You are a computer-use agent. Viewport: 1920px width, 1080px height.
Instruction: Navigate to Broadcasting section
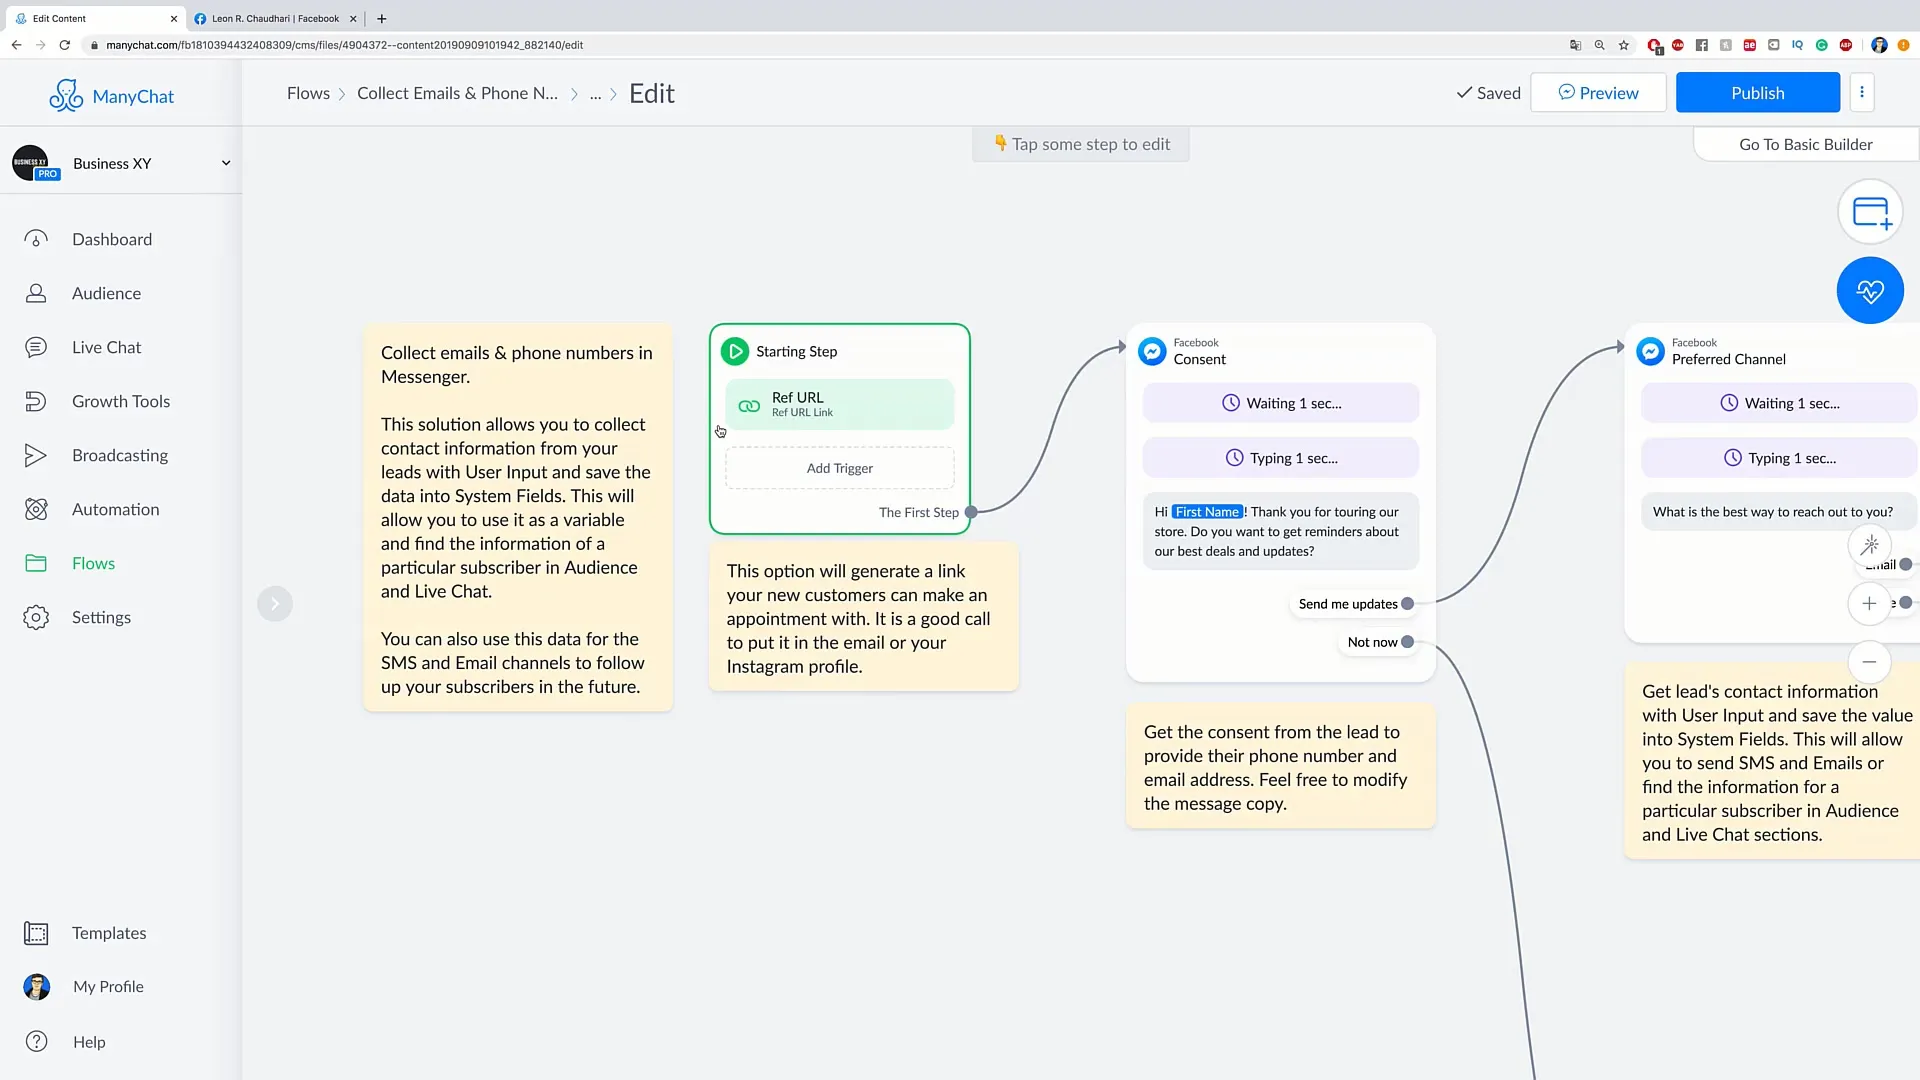tap(120, 455)
